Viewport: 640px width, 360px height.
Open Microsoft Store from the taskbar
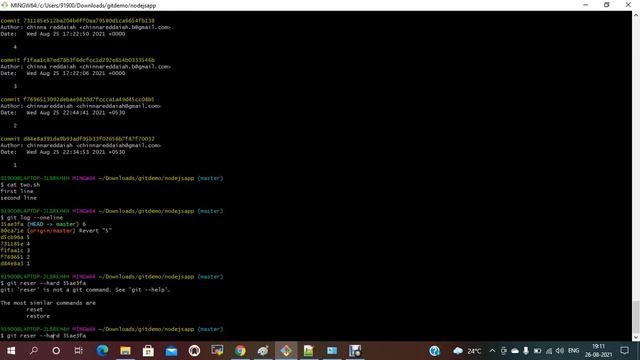tap(148, 351)
